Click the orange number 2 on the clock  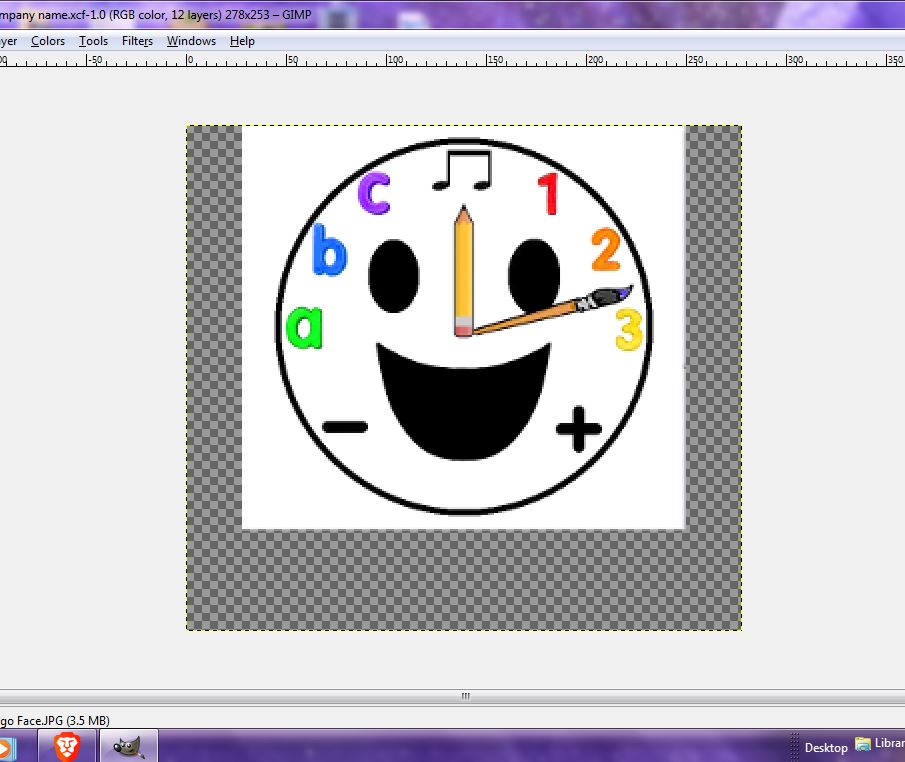(x=605, y=250)
